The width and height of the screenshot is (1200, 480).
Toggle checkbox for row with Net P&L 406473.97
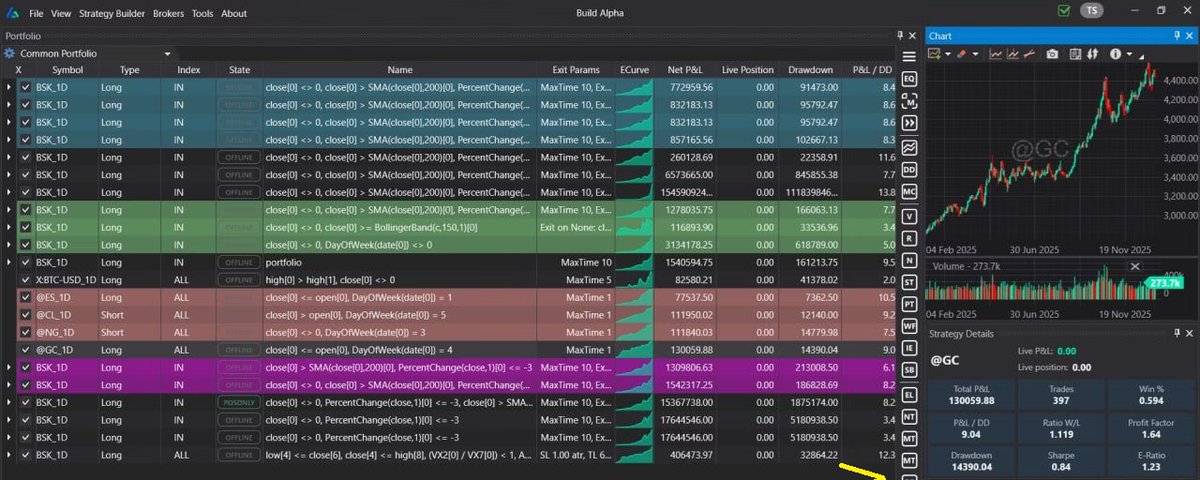click(26, 455)
